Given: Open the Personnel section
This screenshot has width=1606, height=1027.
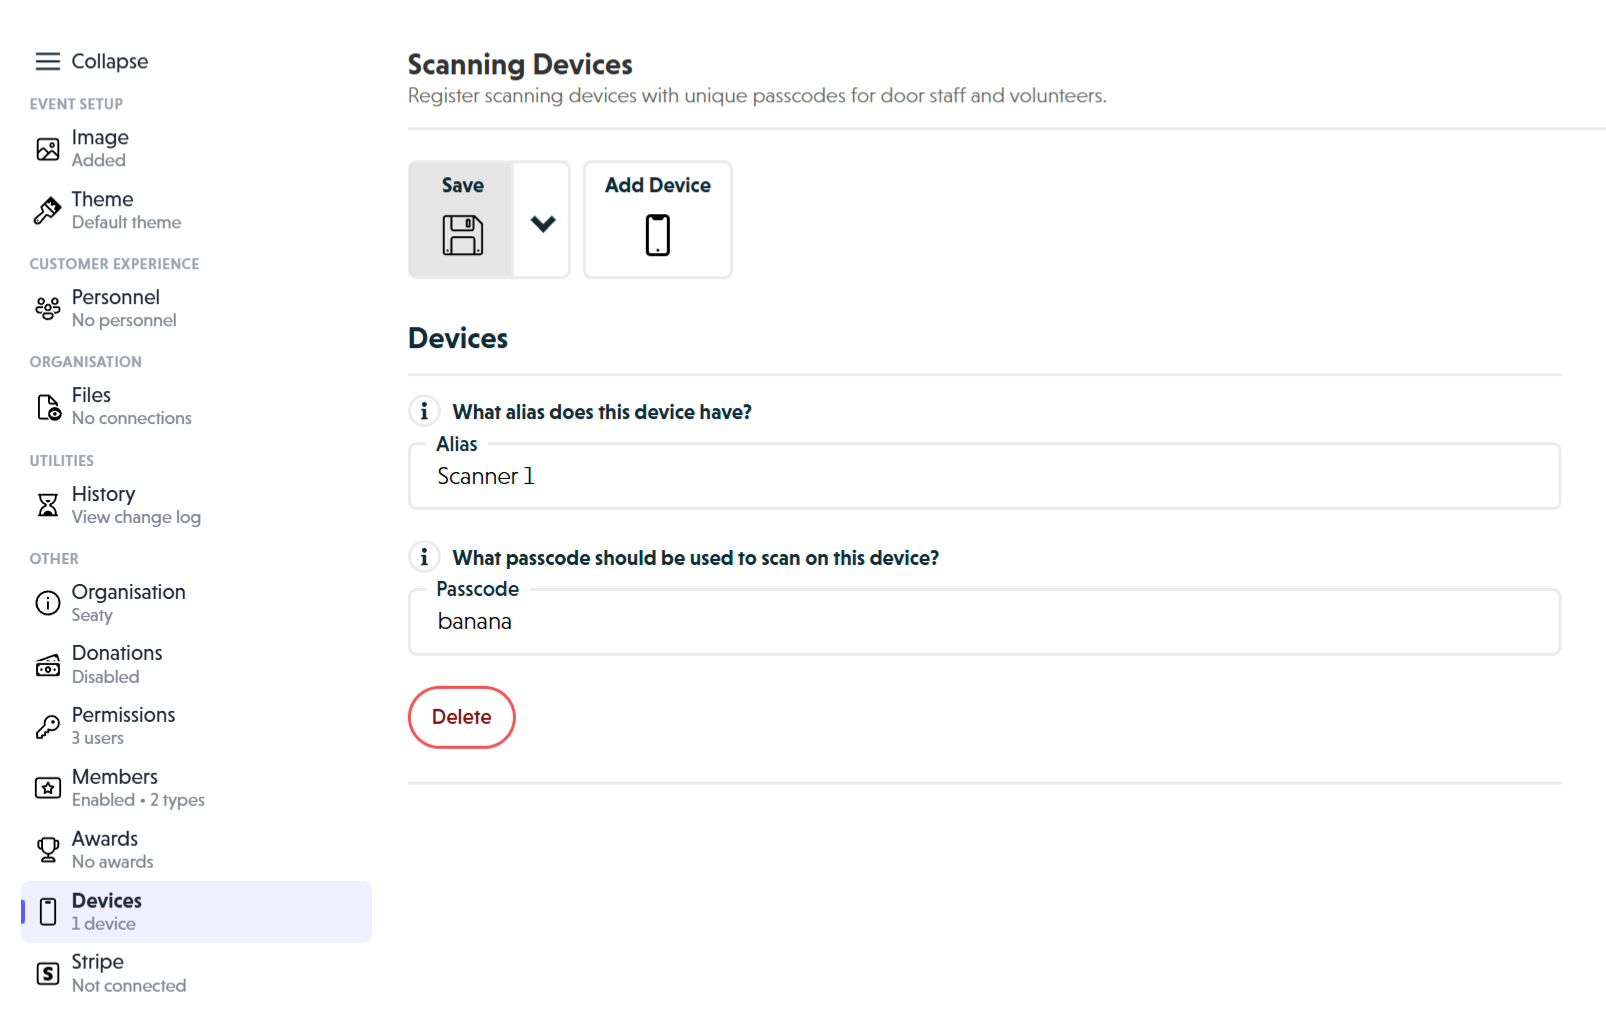Looking at the screenshot, I should point(196,308).
